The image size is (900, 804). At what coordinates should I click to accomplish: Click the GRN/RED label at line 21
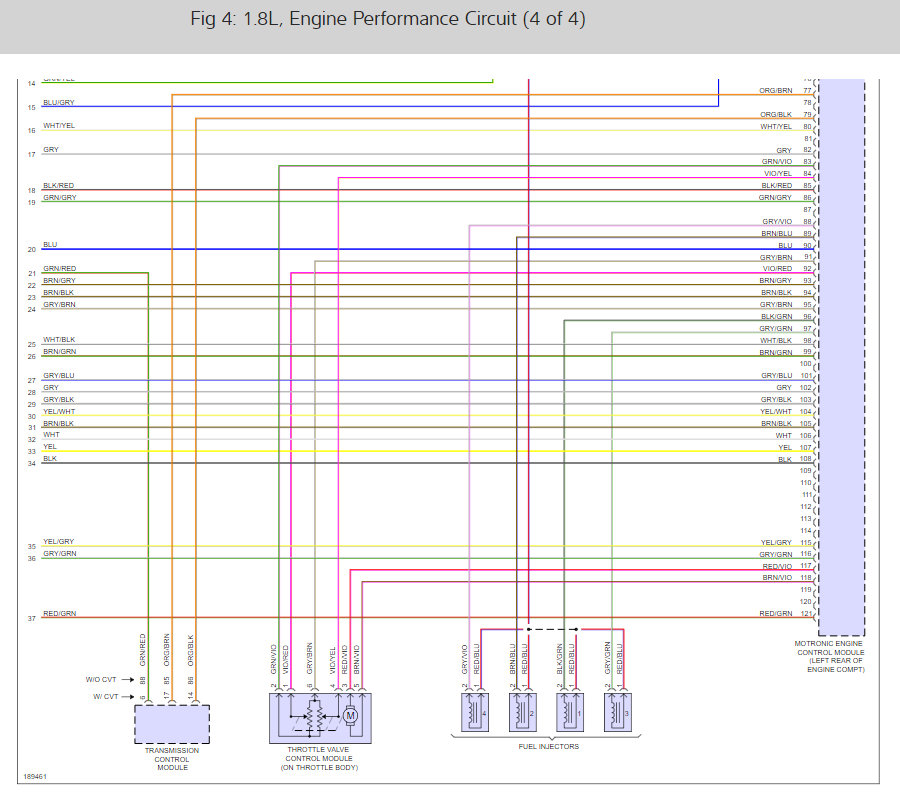[60, 269]
